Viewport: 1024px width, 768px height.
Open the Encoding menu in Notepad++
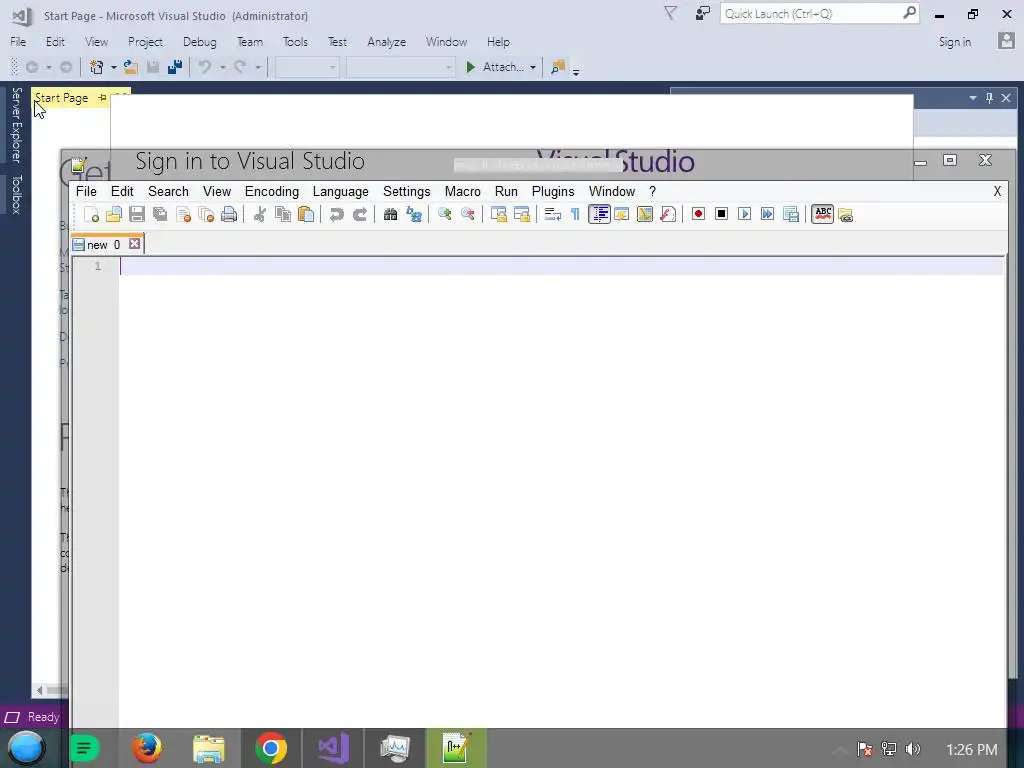272,191
